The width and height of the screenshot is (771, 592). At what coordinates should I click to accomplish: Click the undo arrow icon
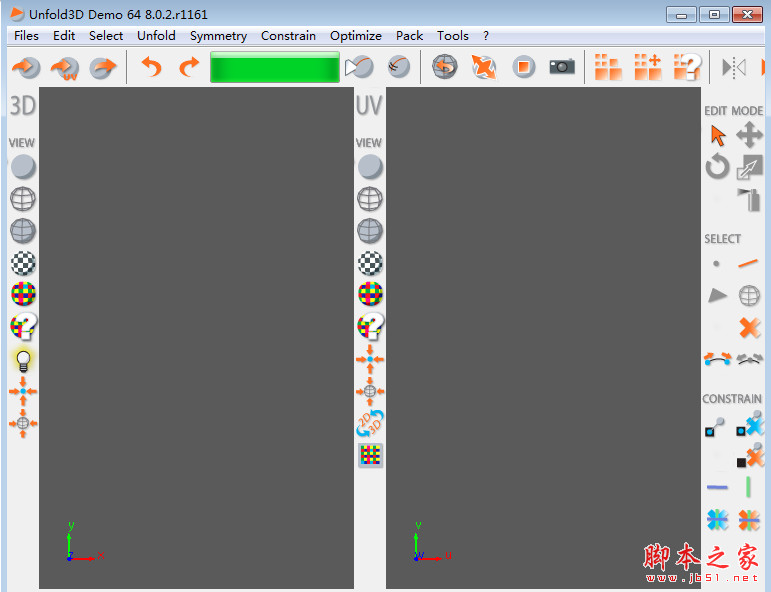click(x=151, y=67)
